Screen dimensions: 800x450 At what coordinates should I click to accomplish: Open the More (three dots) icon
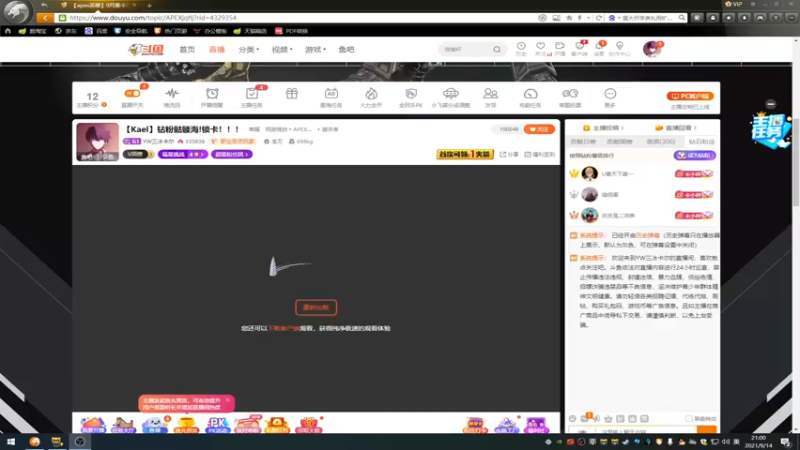click(610, 93)
